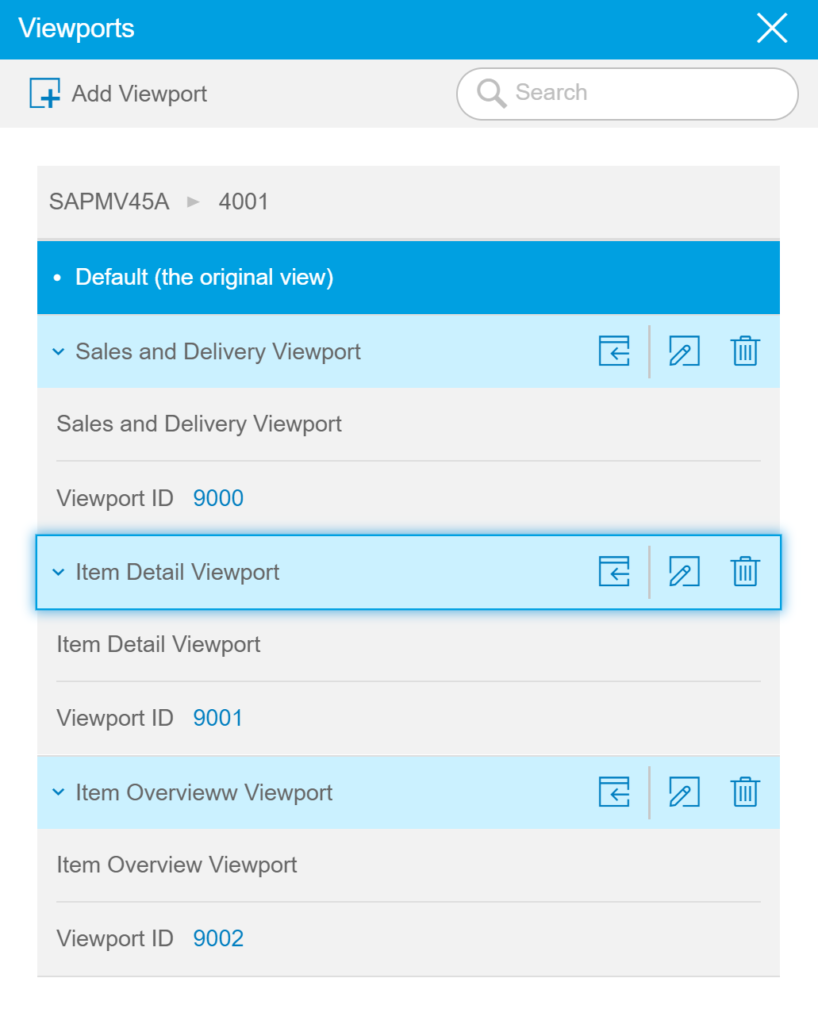Viewport: 818px width, 1024px height.
Task: Open Viewport ID 9001
Action: coord(217,717)
